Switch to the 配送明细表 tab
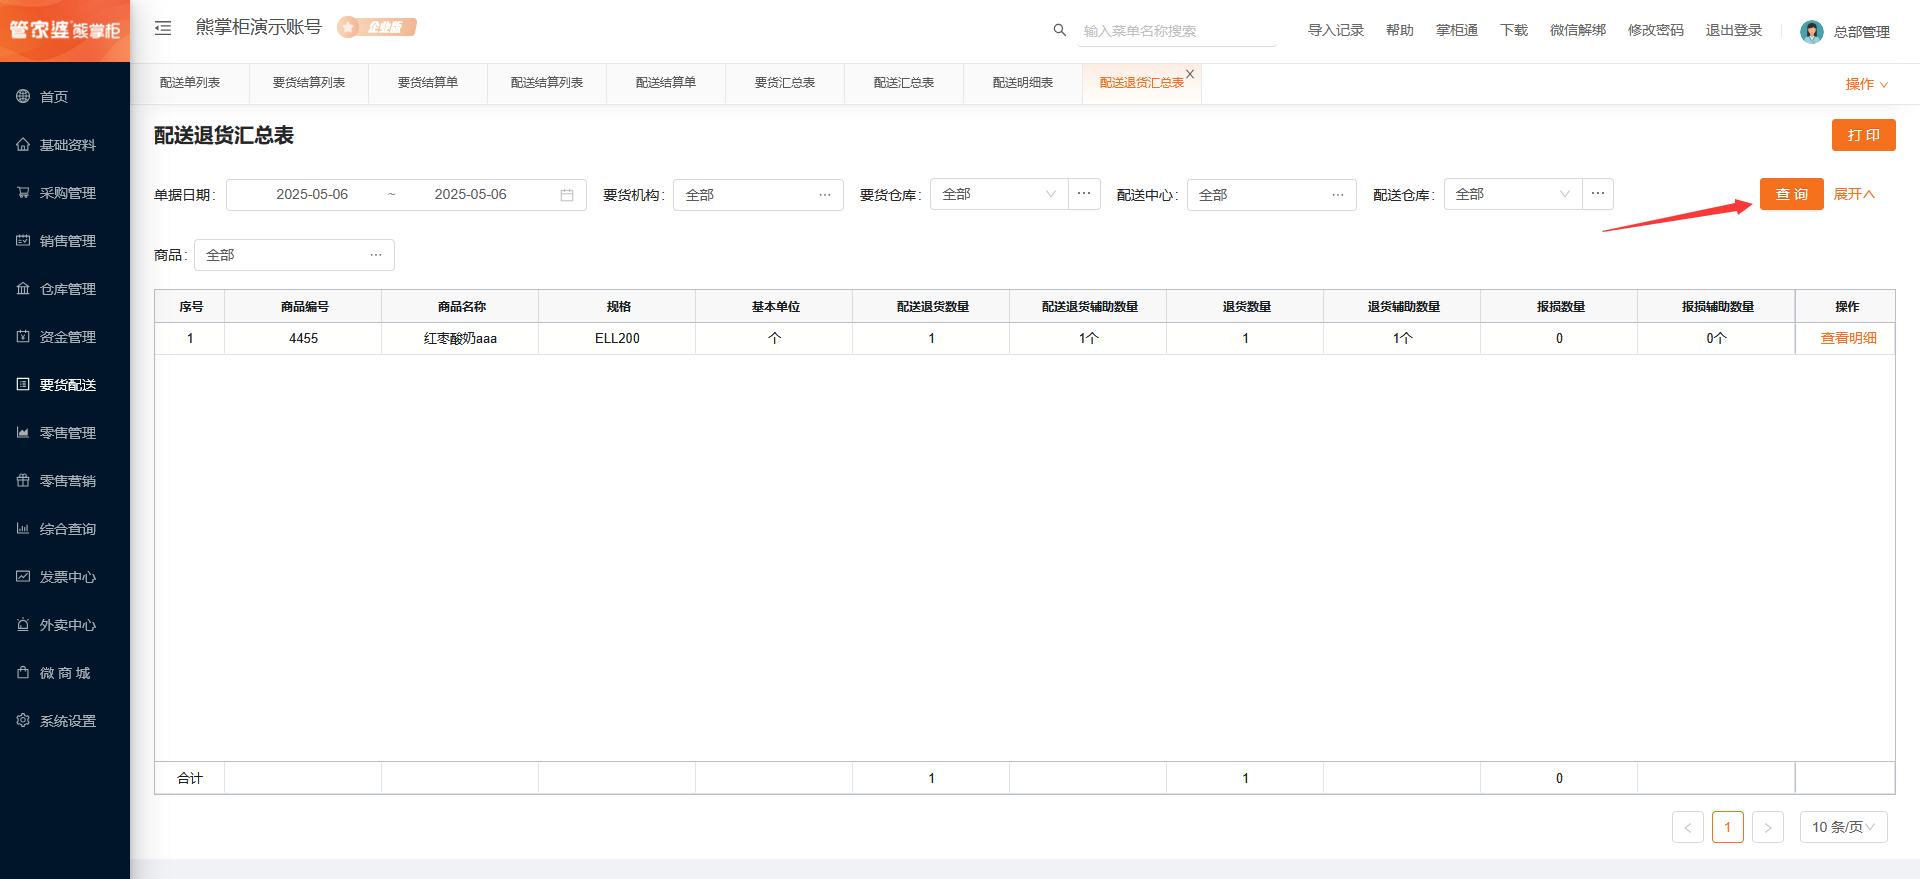The image size is (1920, 879). click(1023, 83)
